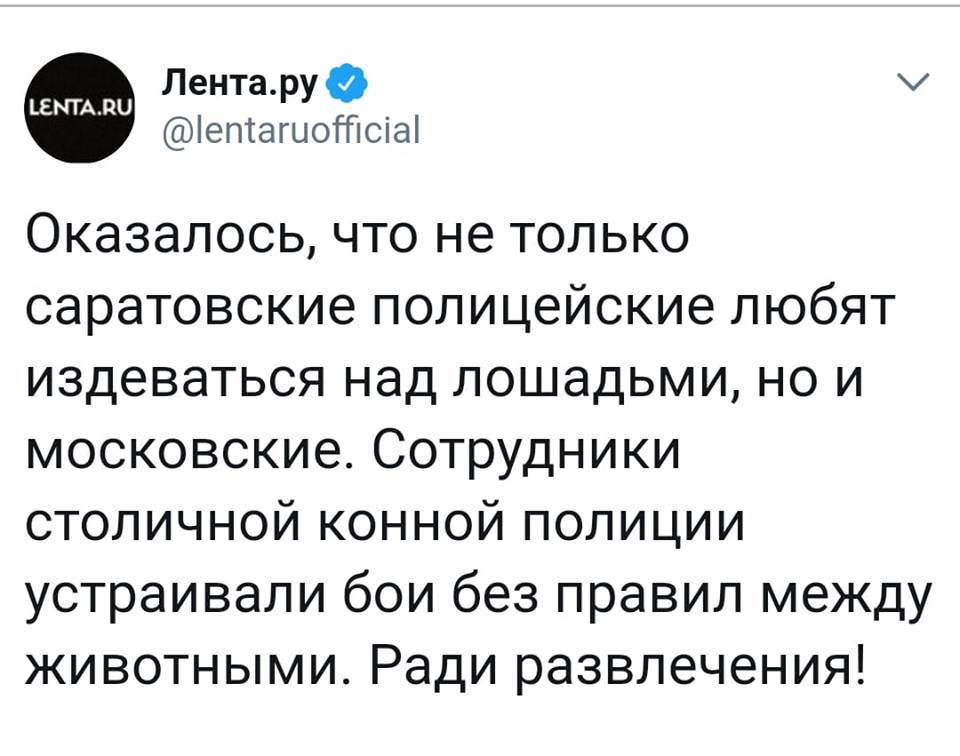Open the @lentaruofficial handle link
960x756 pixels.
pyautogui.click(x=291, y=129)
